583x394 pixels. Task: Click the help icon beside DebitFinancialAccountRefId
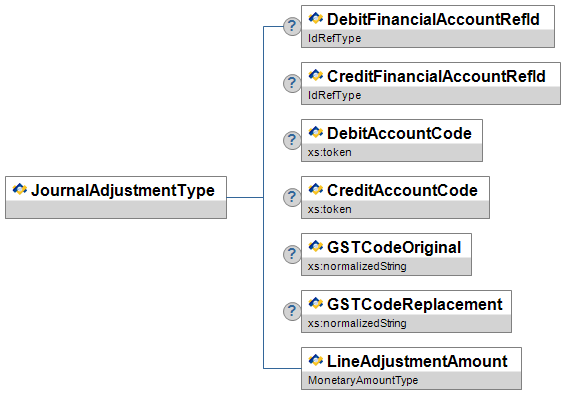tap(292, 26)
